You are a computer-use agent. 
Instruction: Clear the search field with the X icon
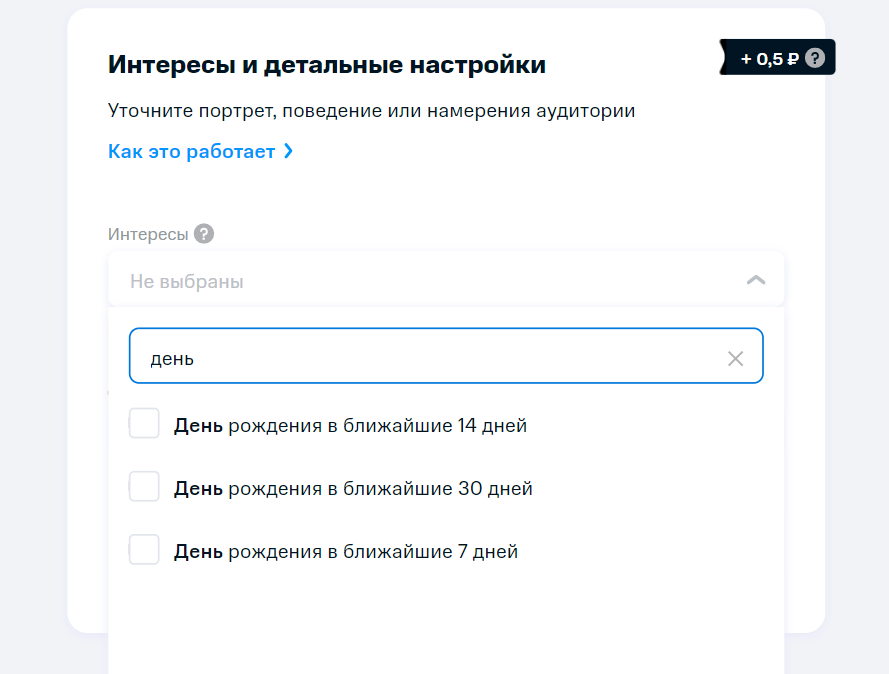click(x=735, y=358)
